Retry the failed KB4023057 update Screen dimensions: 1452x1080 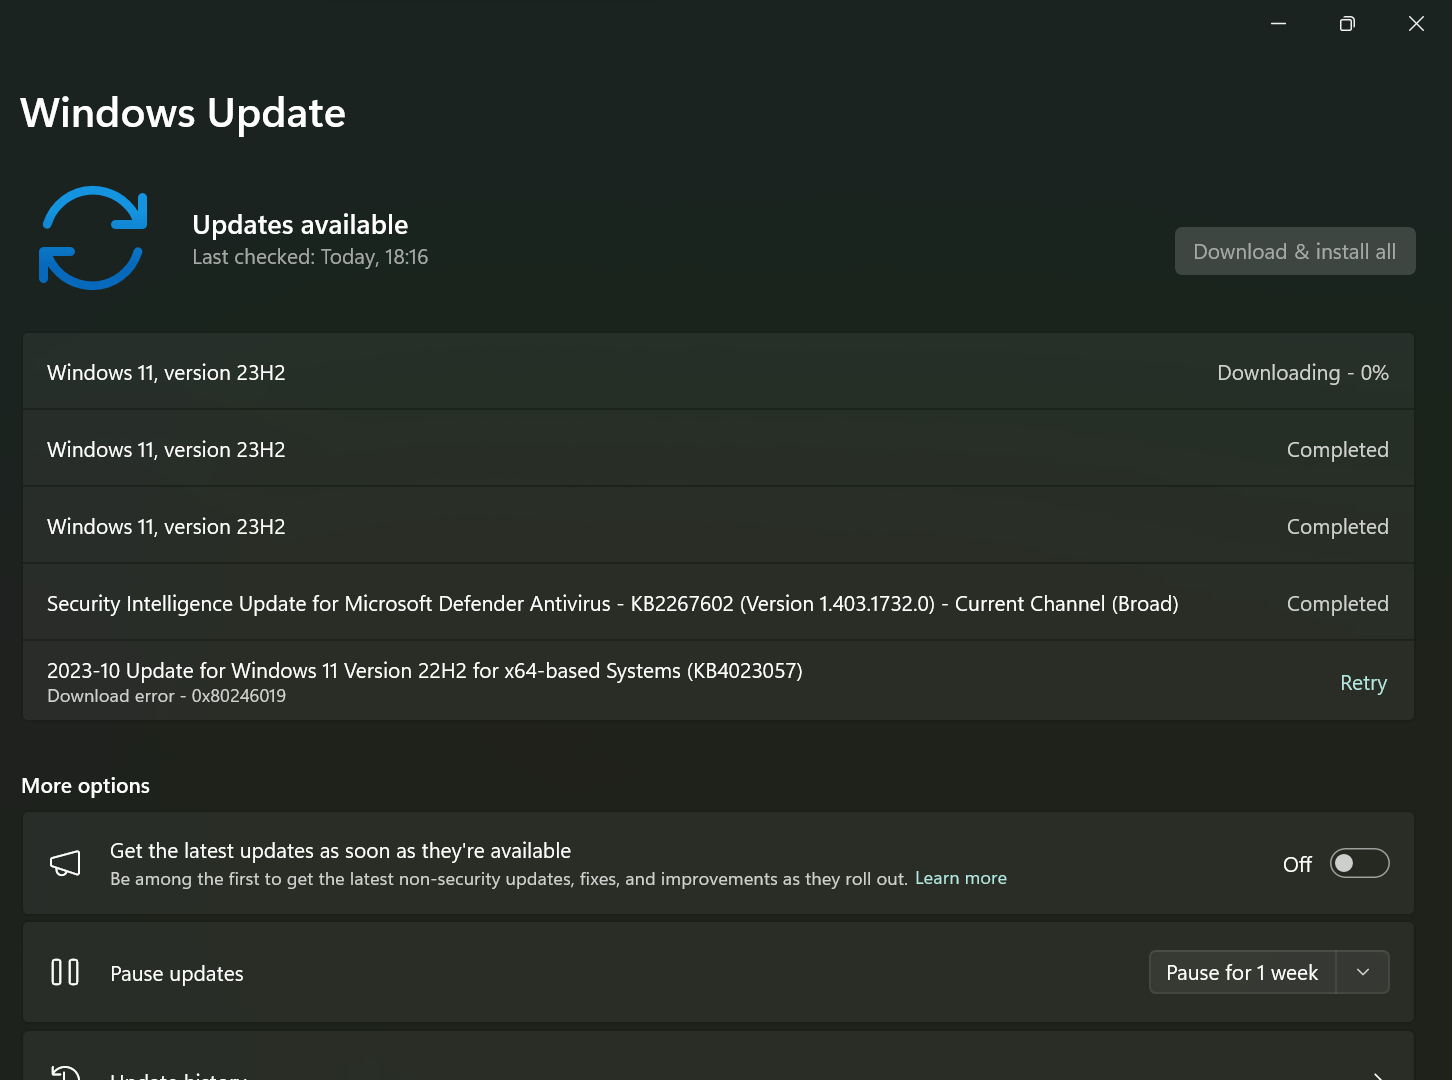tap(1363, 682)
